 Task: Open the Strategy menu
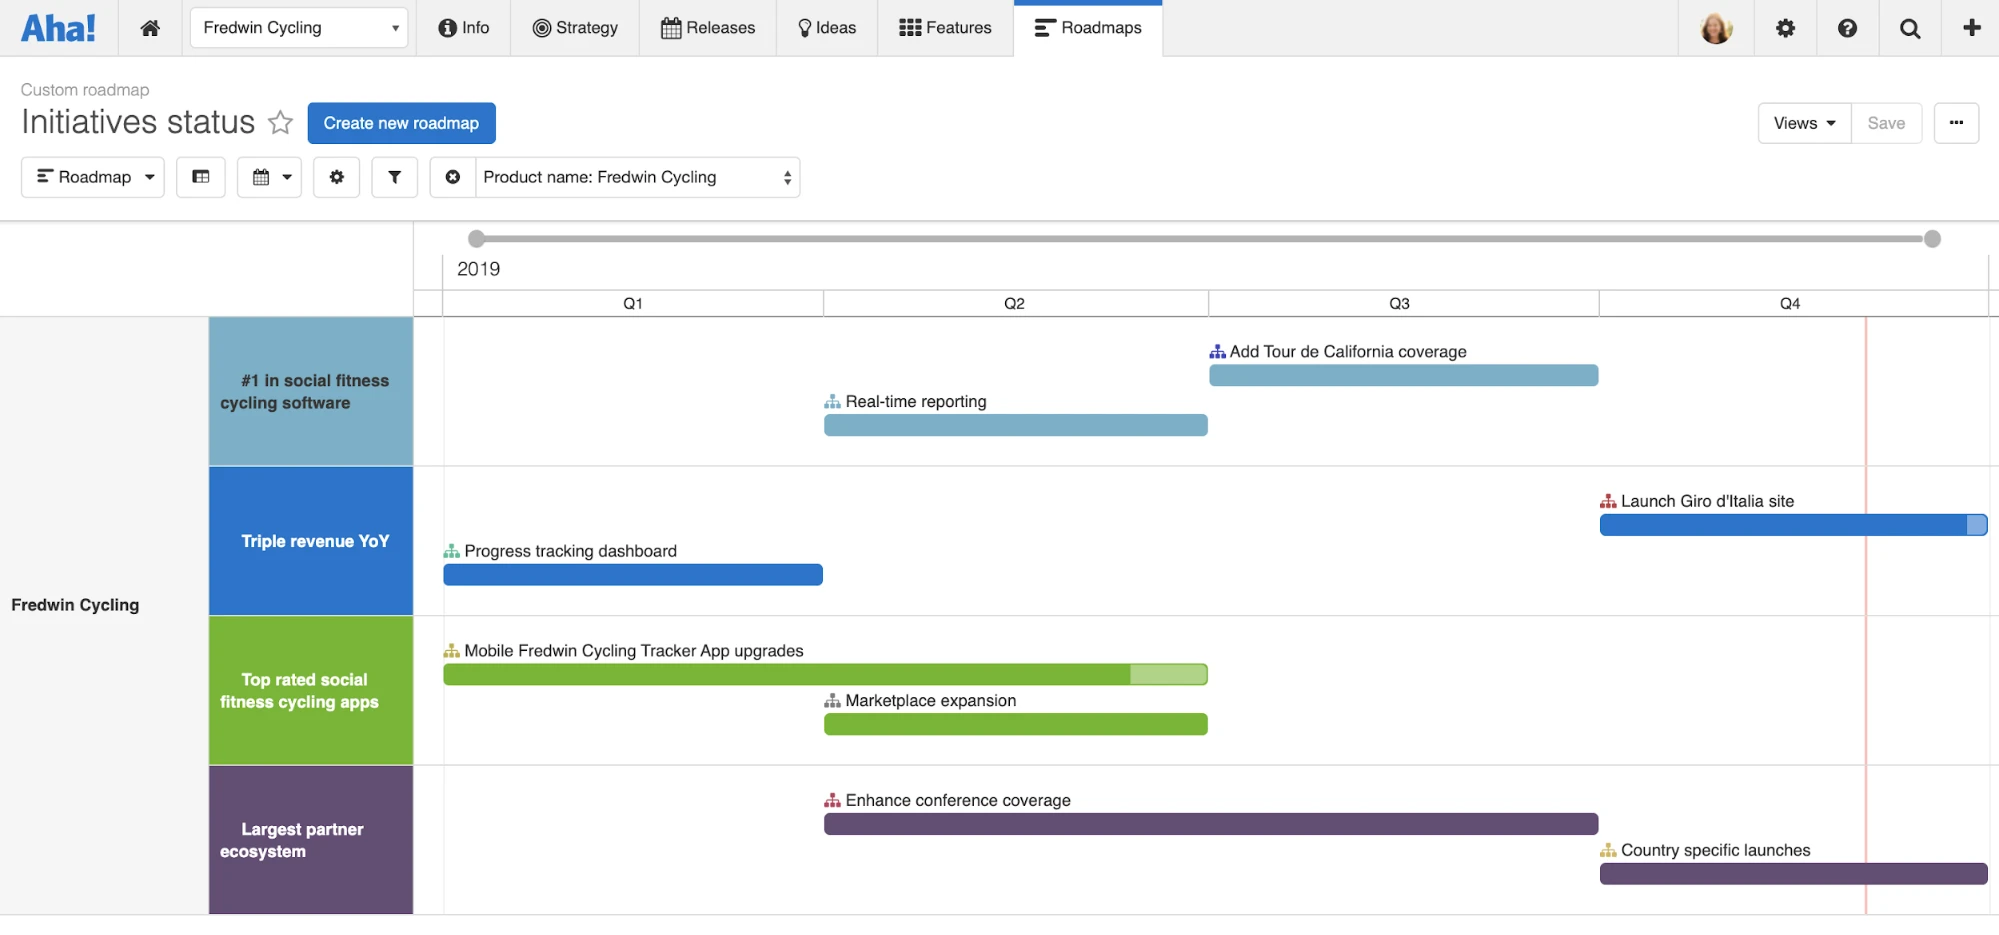pyautogui.click(x=575, y=28)
